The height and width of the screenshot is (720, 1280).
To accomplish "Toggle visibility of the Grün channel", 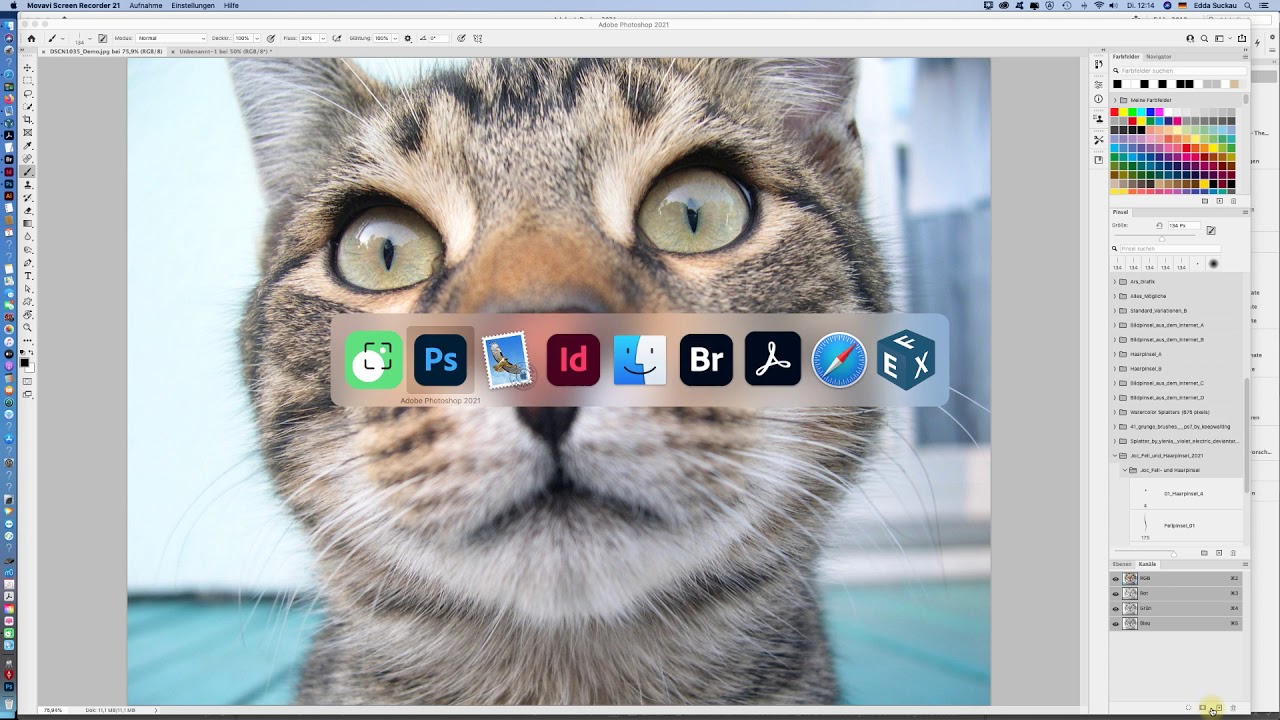I will coord(1116,608).
